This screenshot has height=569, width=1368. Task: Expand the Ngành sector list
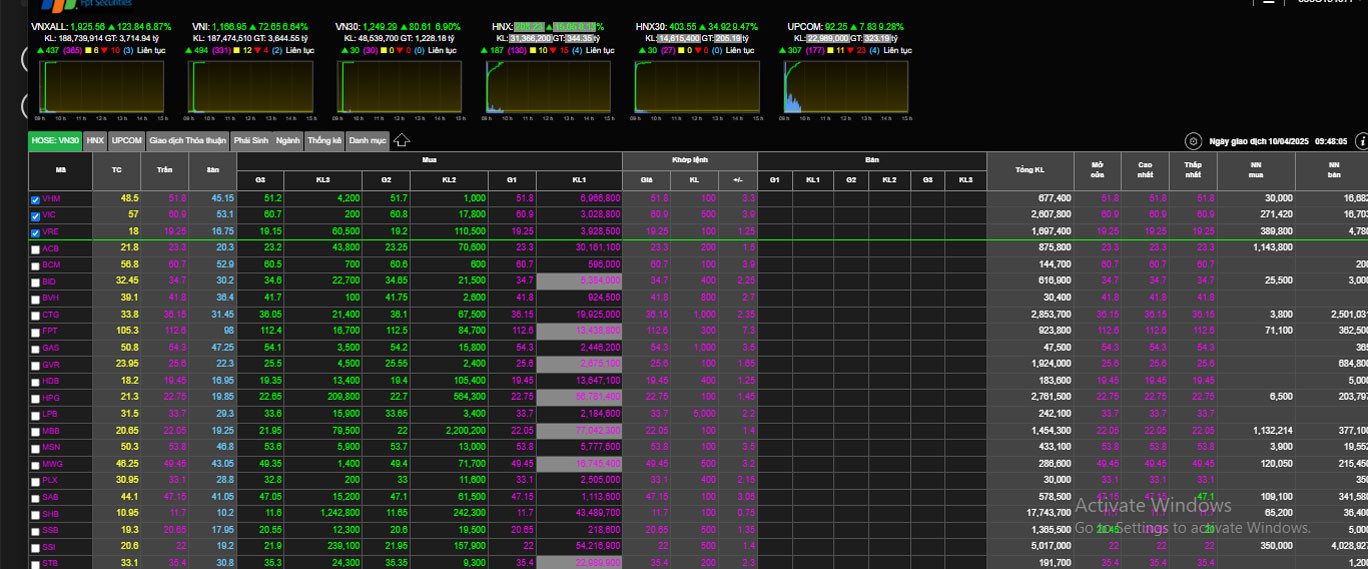pyautogui.click(x=288, y=141)
